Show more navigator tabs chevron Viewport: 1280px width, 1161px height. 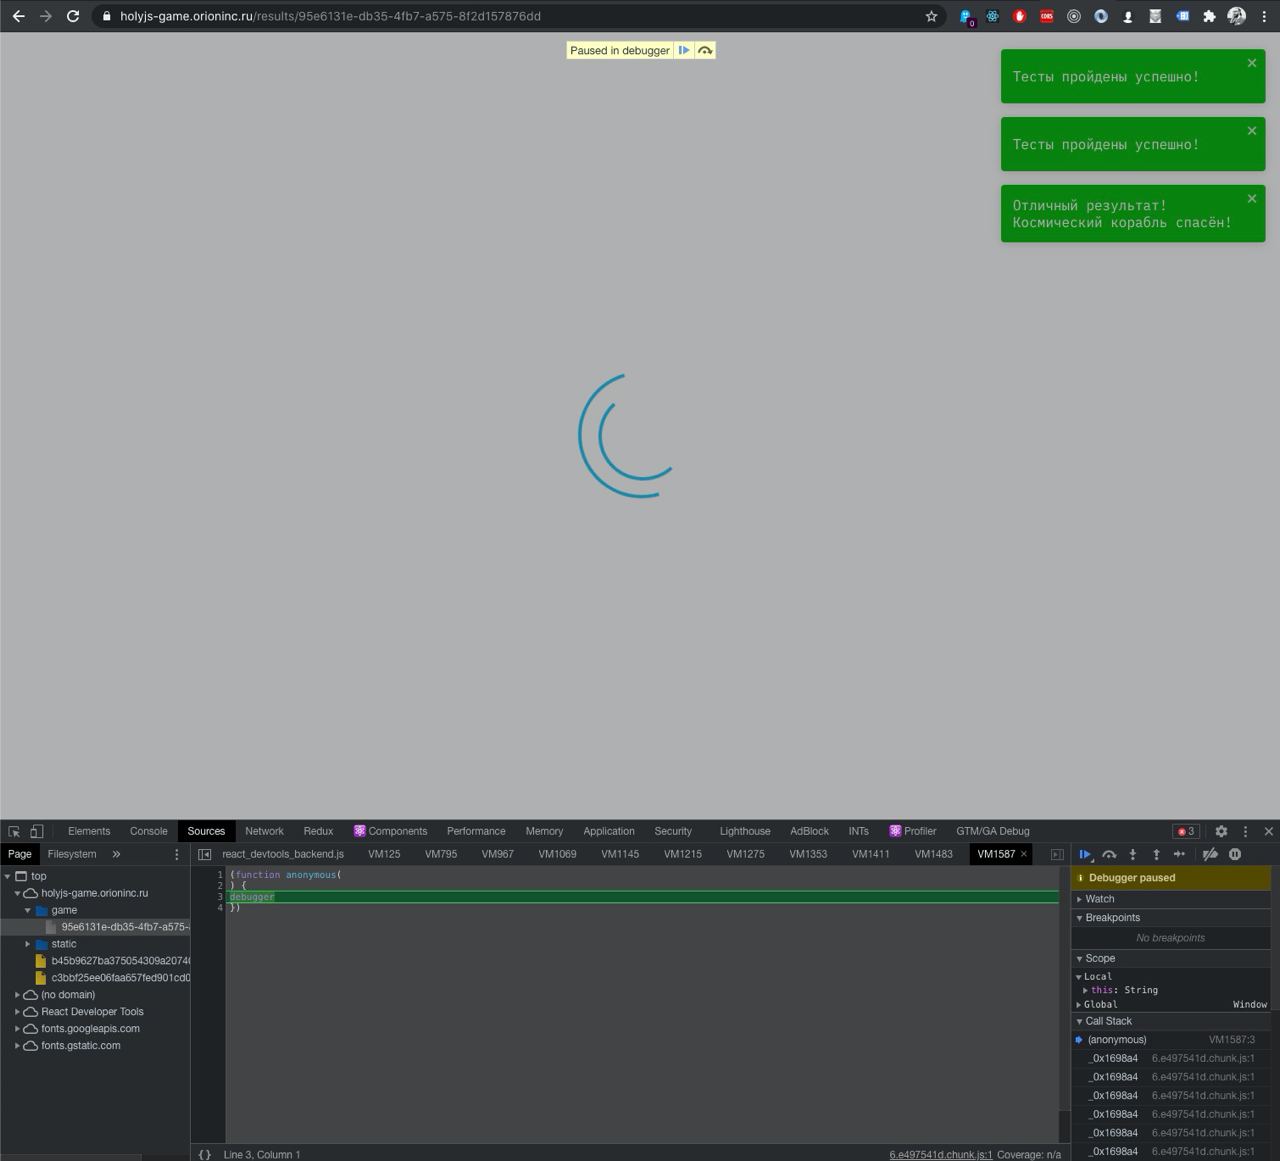coord(116,854)
